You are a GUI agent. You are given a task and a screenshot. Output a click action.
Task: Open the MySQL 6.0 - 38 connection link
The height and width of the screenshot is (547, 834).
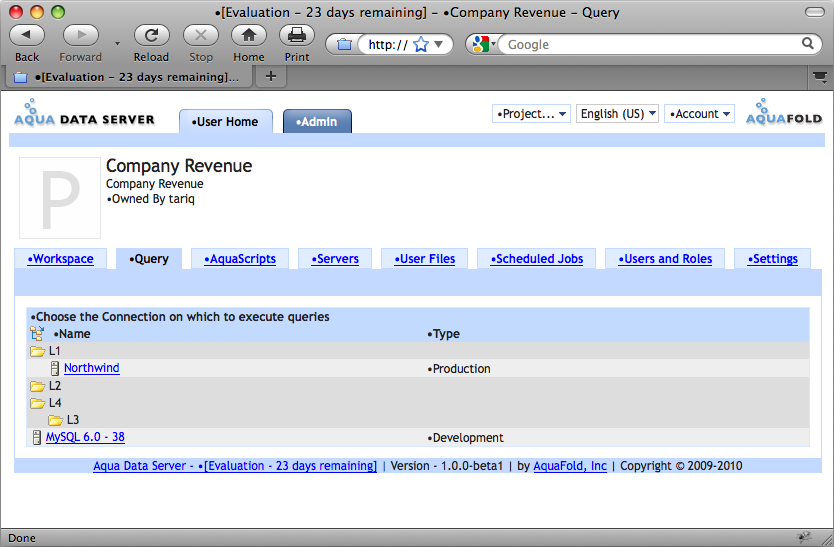tap(85, 437)
